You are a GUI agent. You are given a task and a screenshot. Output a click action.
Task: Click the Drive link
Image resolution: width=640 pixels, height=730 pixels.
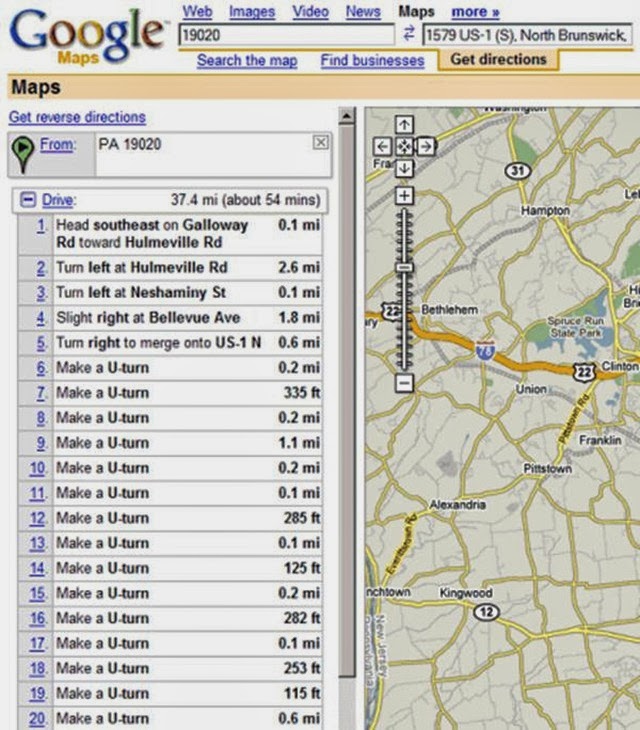pyautogui.click(x=59, y=200)
